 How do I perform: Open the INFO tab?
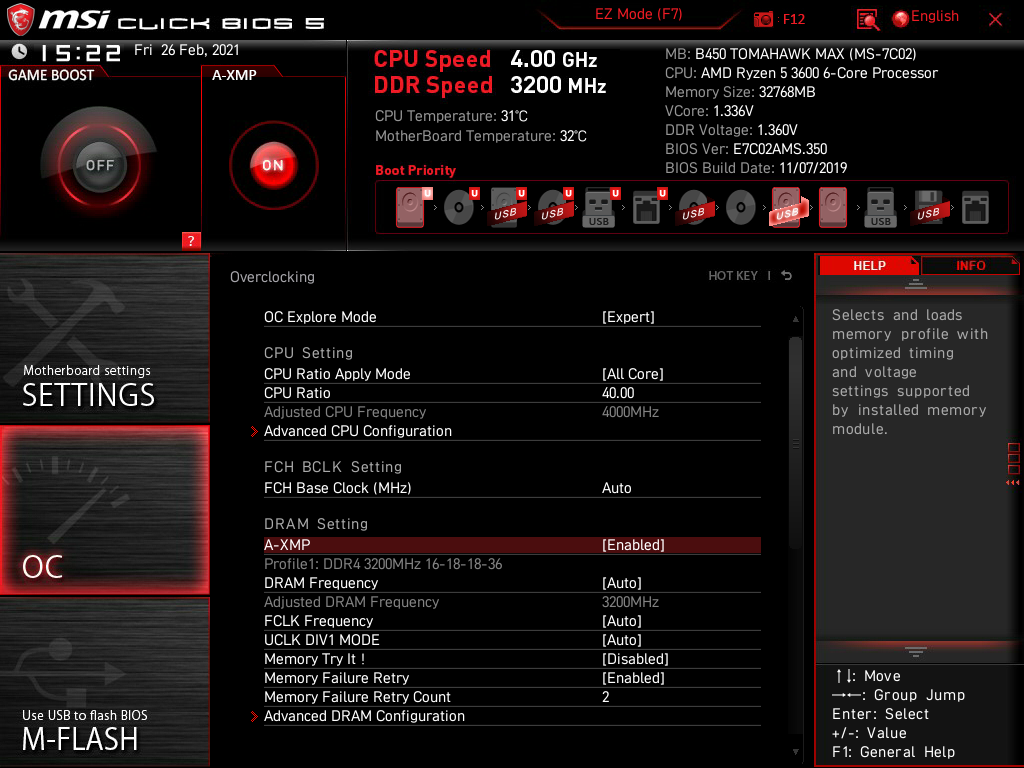[x=970, y=266]
